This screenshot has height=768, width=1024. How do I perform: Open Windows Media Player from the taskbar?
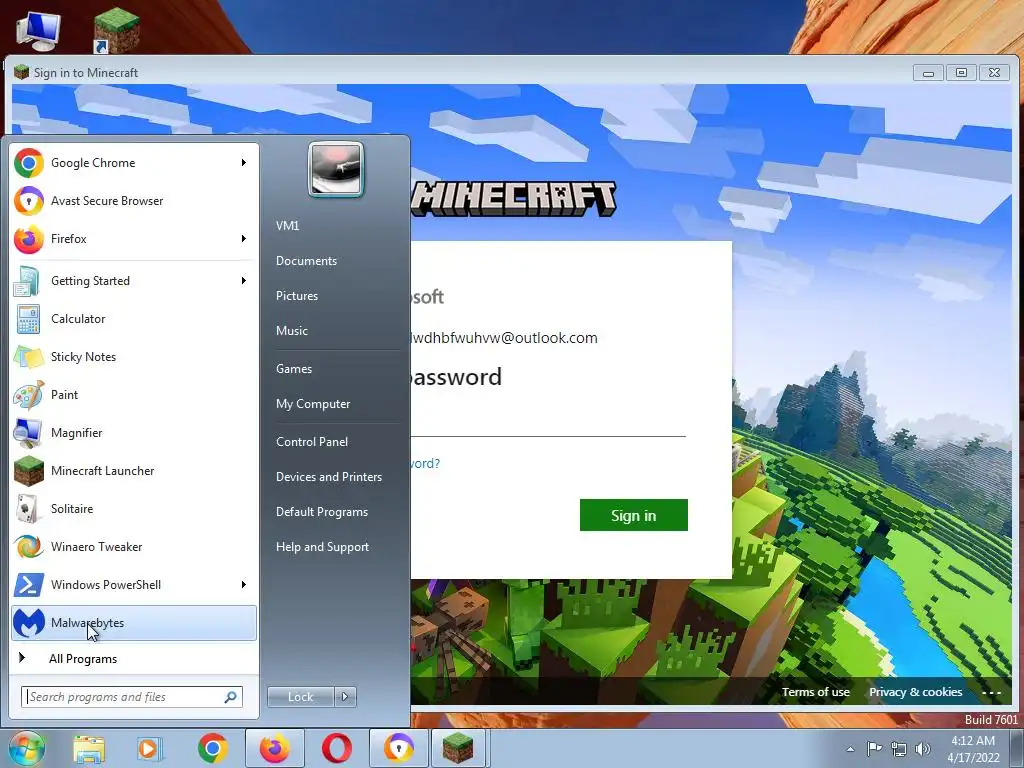click(x=149, y=748)
